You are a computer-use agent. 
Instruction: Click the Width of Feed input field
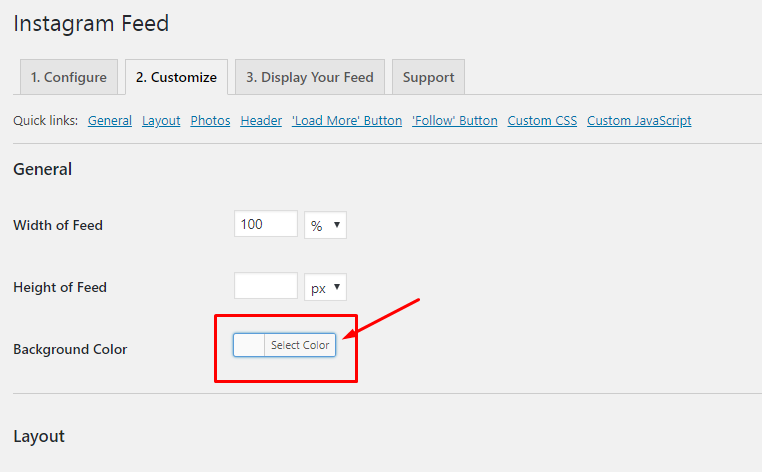265,224
